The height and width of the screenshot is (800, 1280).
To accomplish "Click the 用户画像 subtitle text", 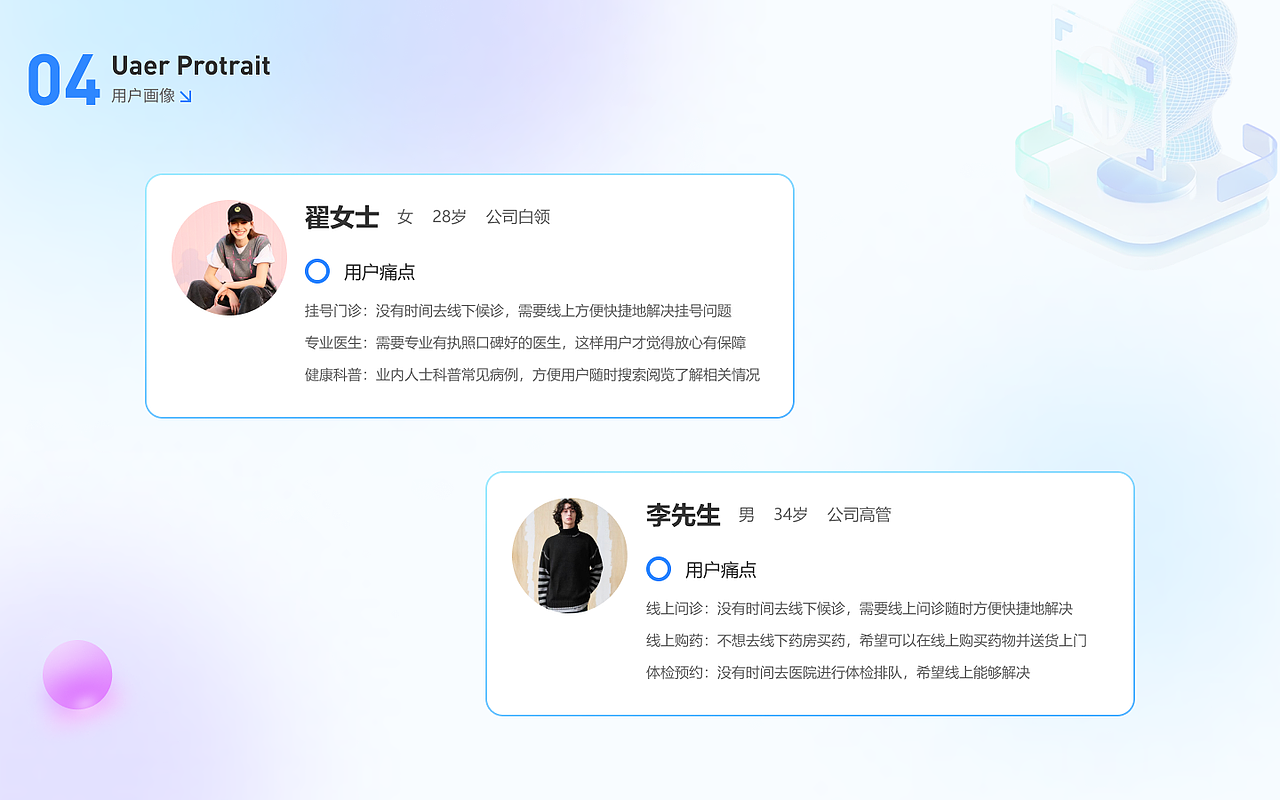I will point(143,96).
